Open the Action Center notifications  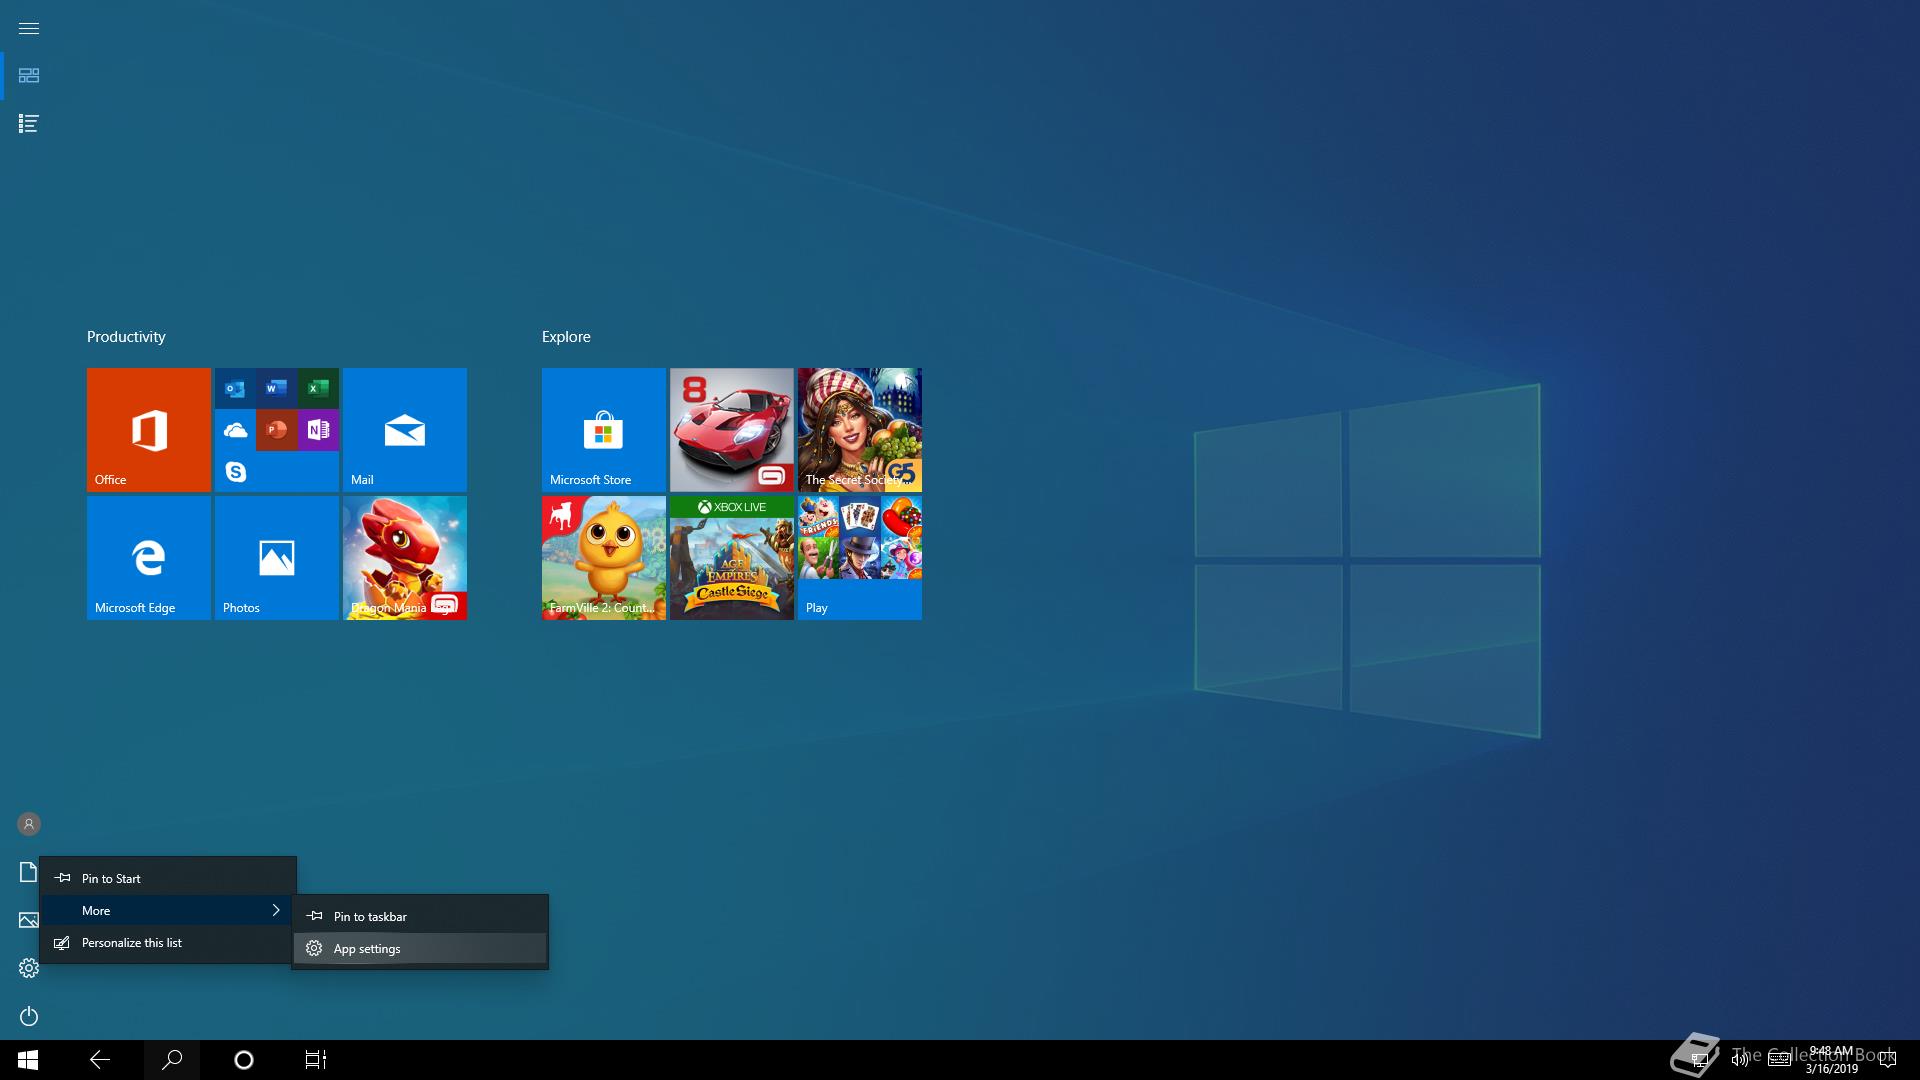pyautogui.click(x=1887, y=1060)
